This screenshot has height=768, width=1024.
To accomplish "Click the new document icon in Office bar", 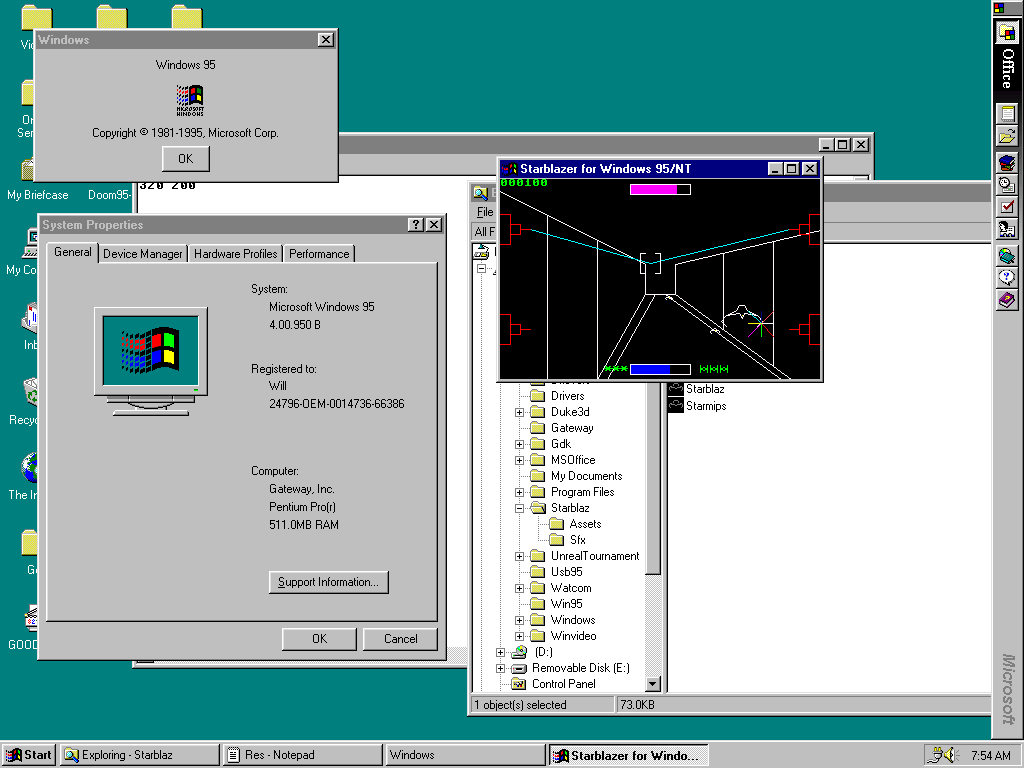I will (x=1006, y=113).
